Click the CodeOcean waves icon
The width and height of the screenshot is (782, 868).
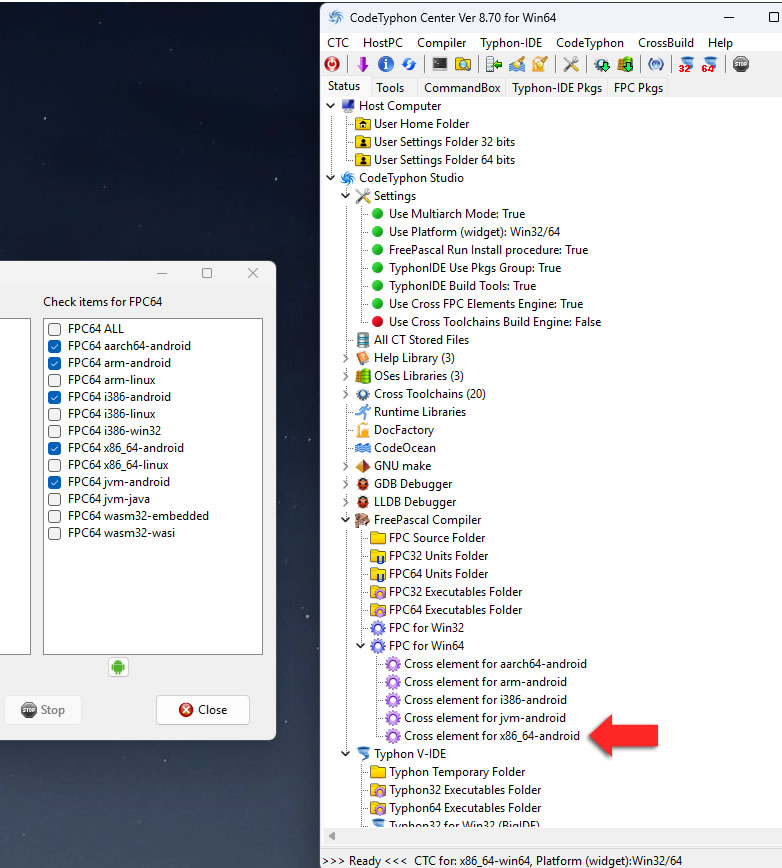point(363,448)
